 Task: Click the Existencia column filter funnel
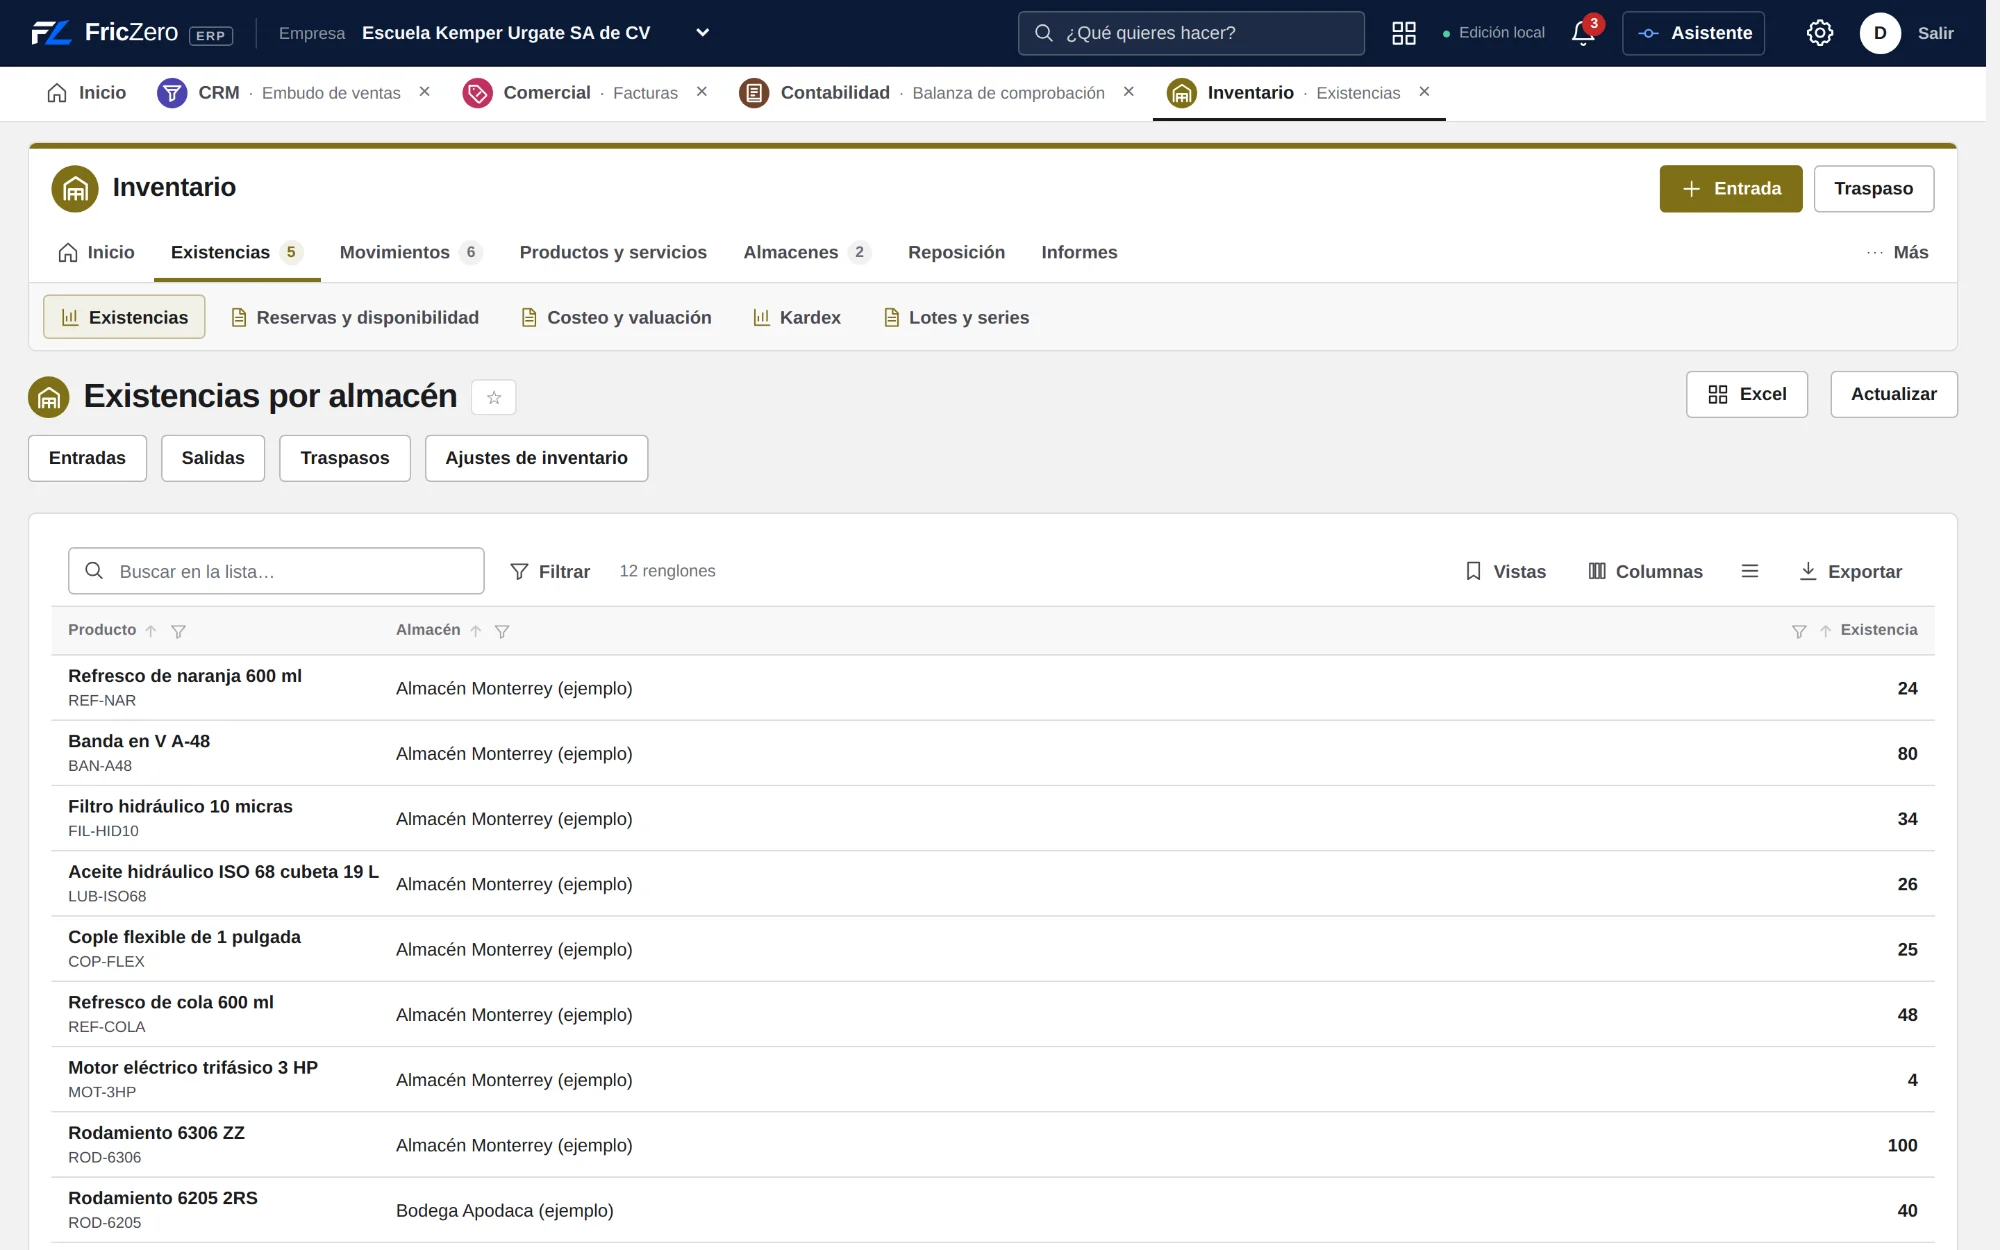pos(1799,631)
